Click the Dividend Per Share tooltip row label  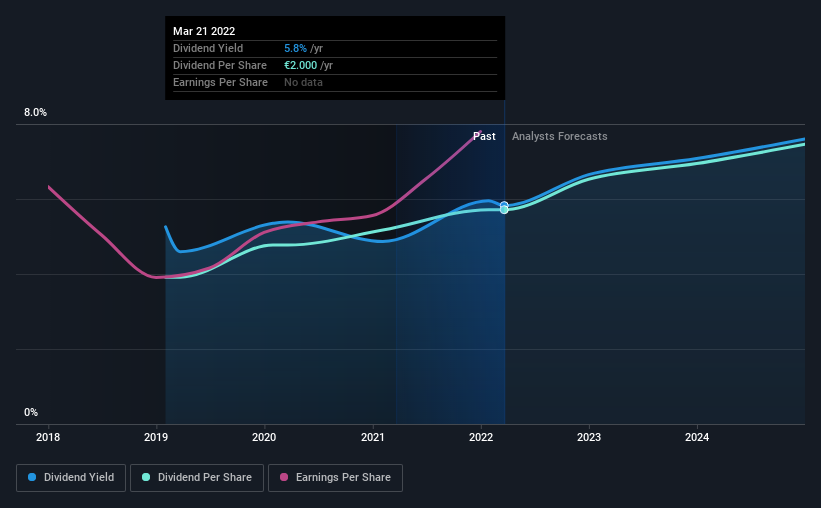[x=219, y=65]
